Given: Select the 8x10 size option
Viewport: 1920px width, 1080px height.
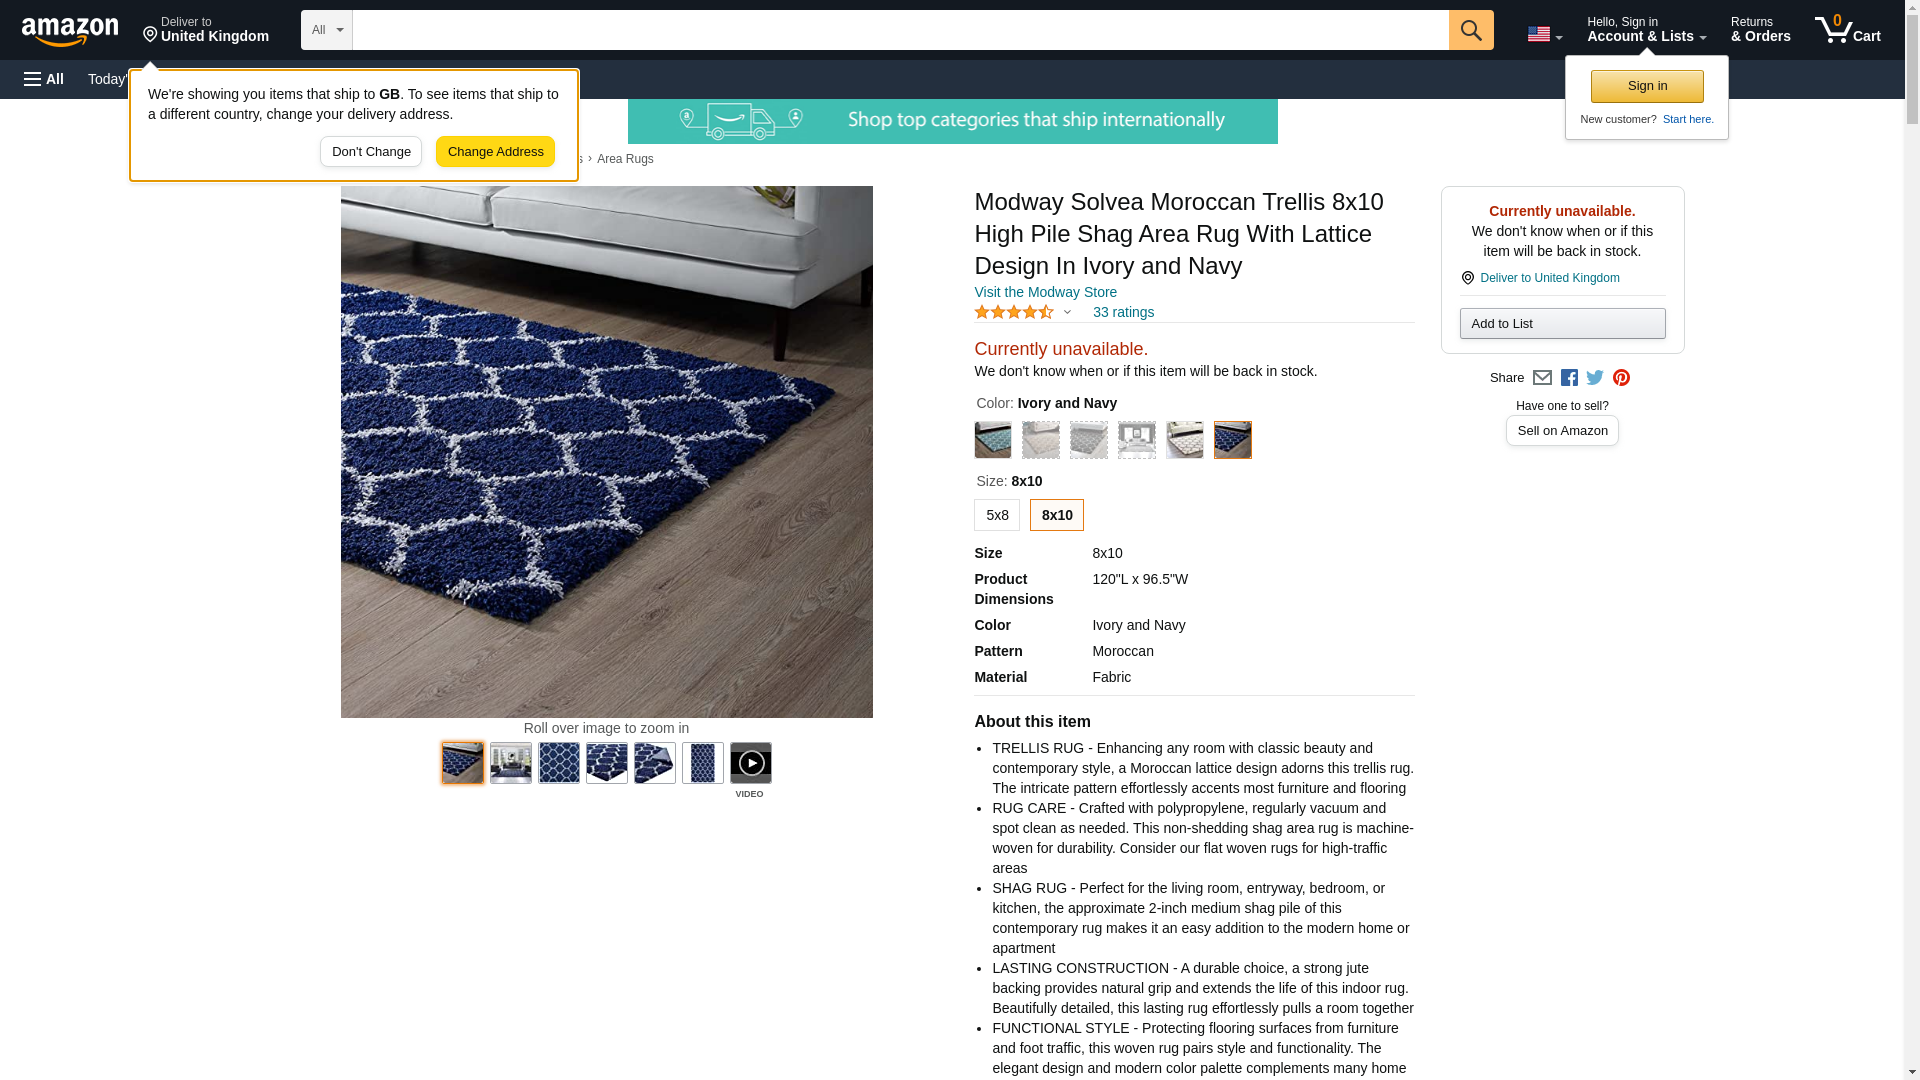Looking at the screenshot, I should 1056,515.
